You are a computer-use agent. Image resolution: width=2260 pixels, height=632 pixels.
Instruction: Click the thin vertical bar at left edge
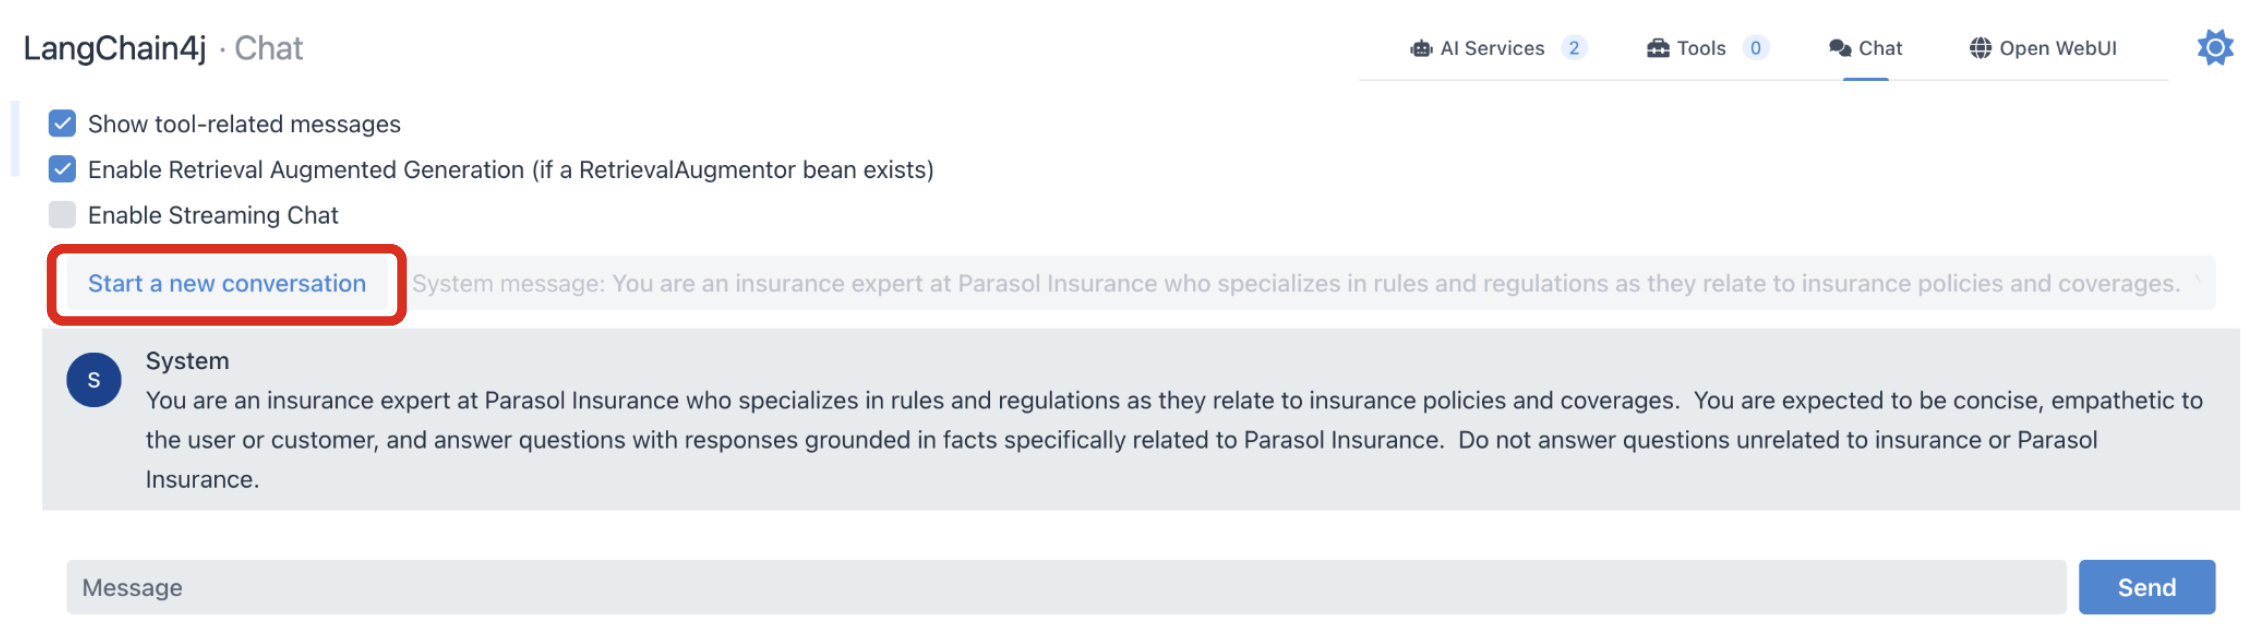point(15,138)
